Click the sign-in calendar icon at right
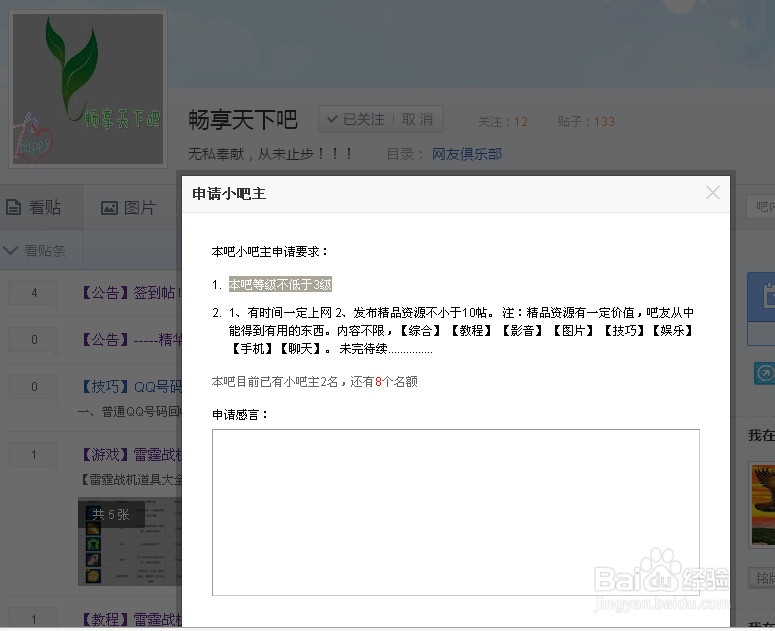This screenshot has height=631, width=775. pos(768,297)
